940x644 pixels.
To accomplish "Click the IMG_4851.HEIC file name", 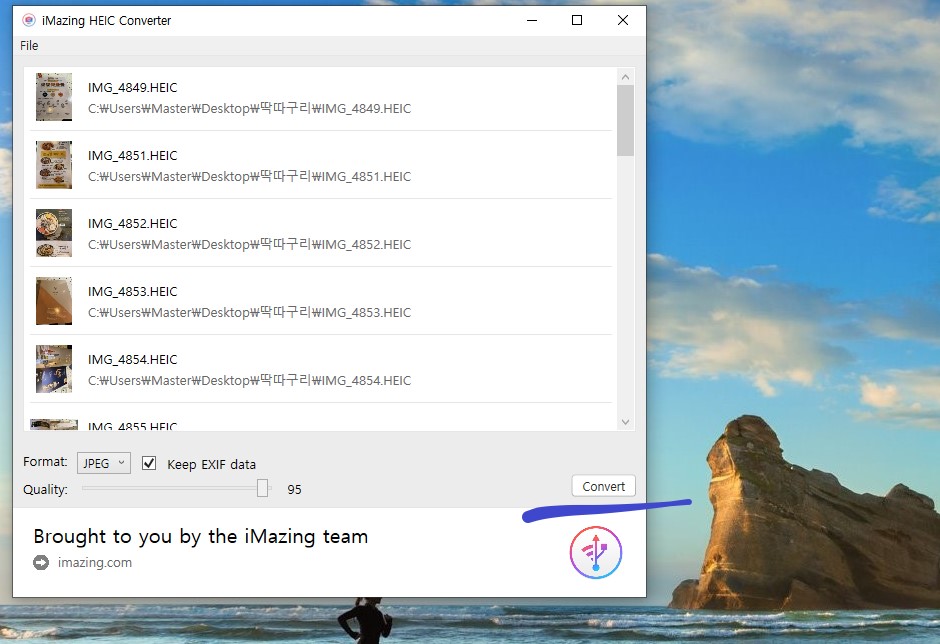I will (x=132, y=155).
